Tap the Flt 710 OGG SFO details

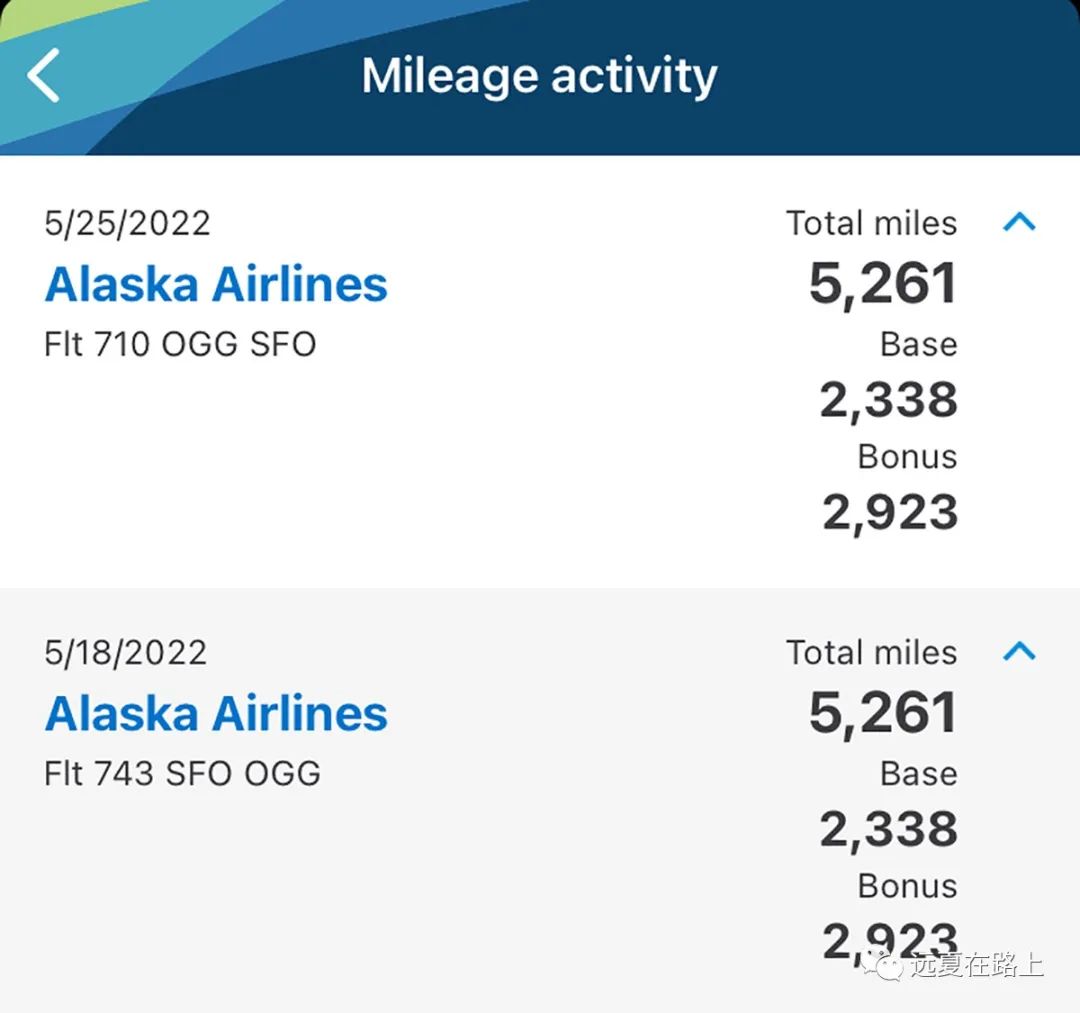coord(180,344)
